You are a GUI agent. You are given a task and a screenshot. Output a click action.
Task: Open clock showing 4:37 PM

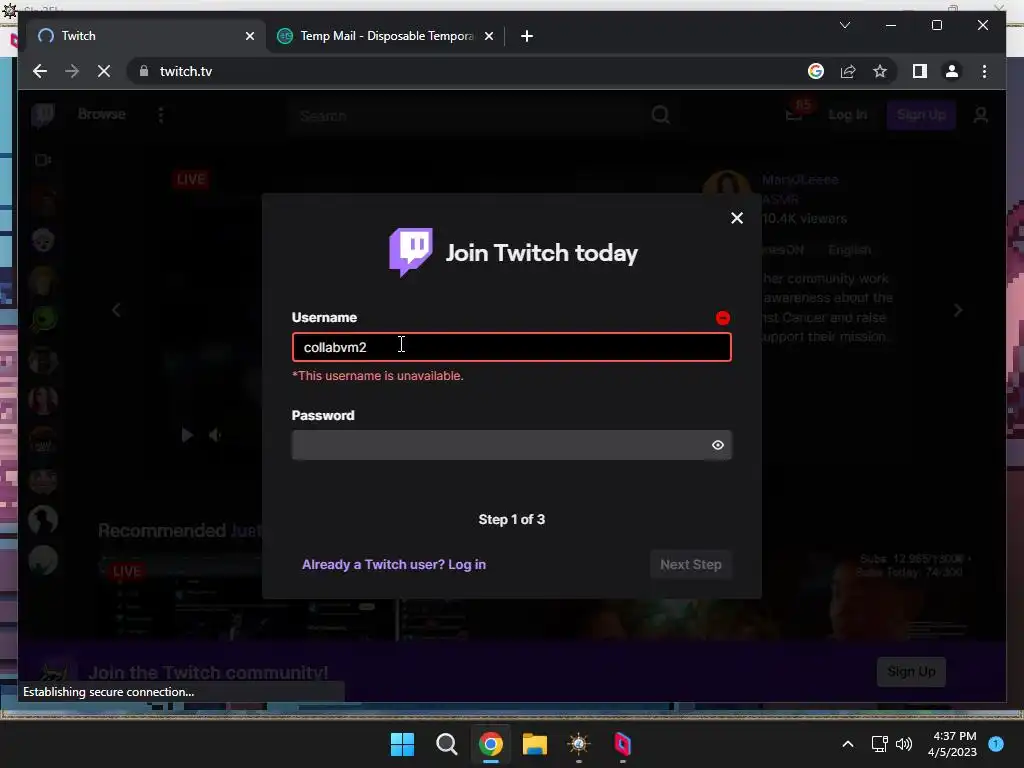pyautogui.click(x=952, y=744)
